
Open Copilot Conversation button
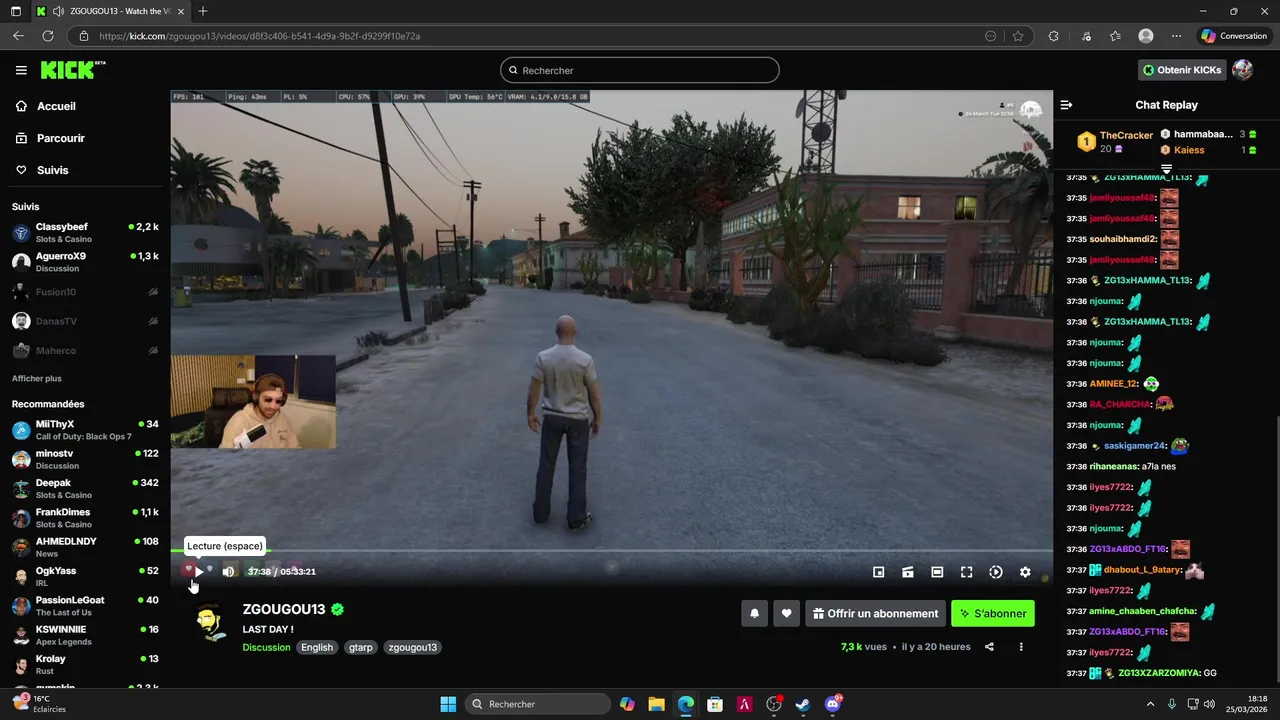coord(1234,36)
